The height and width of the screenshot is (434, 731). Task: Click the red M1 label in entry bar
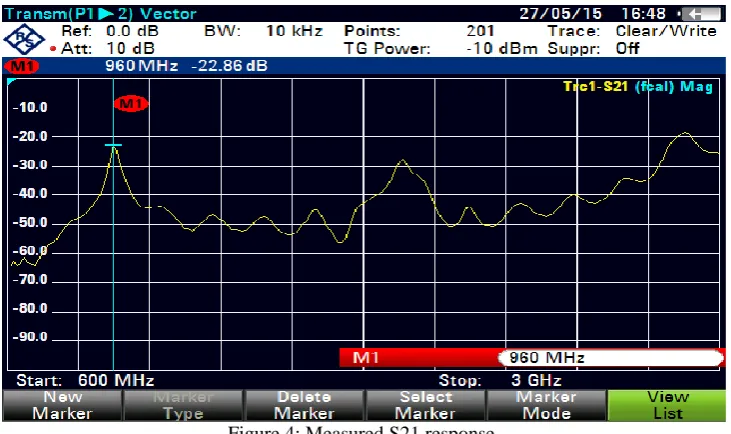coord(366,358)
